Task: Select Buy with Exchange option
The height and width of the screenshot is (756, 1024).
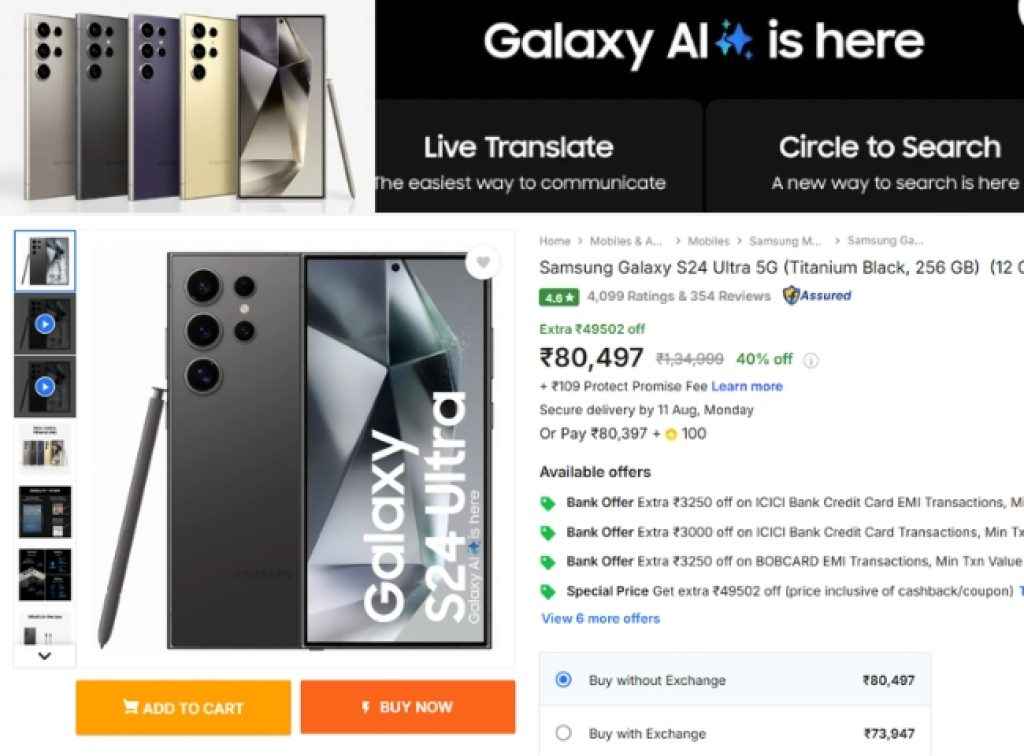Action: 563,733
